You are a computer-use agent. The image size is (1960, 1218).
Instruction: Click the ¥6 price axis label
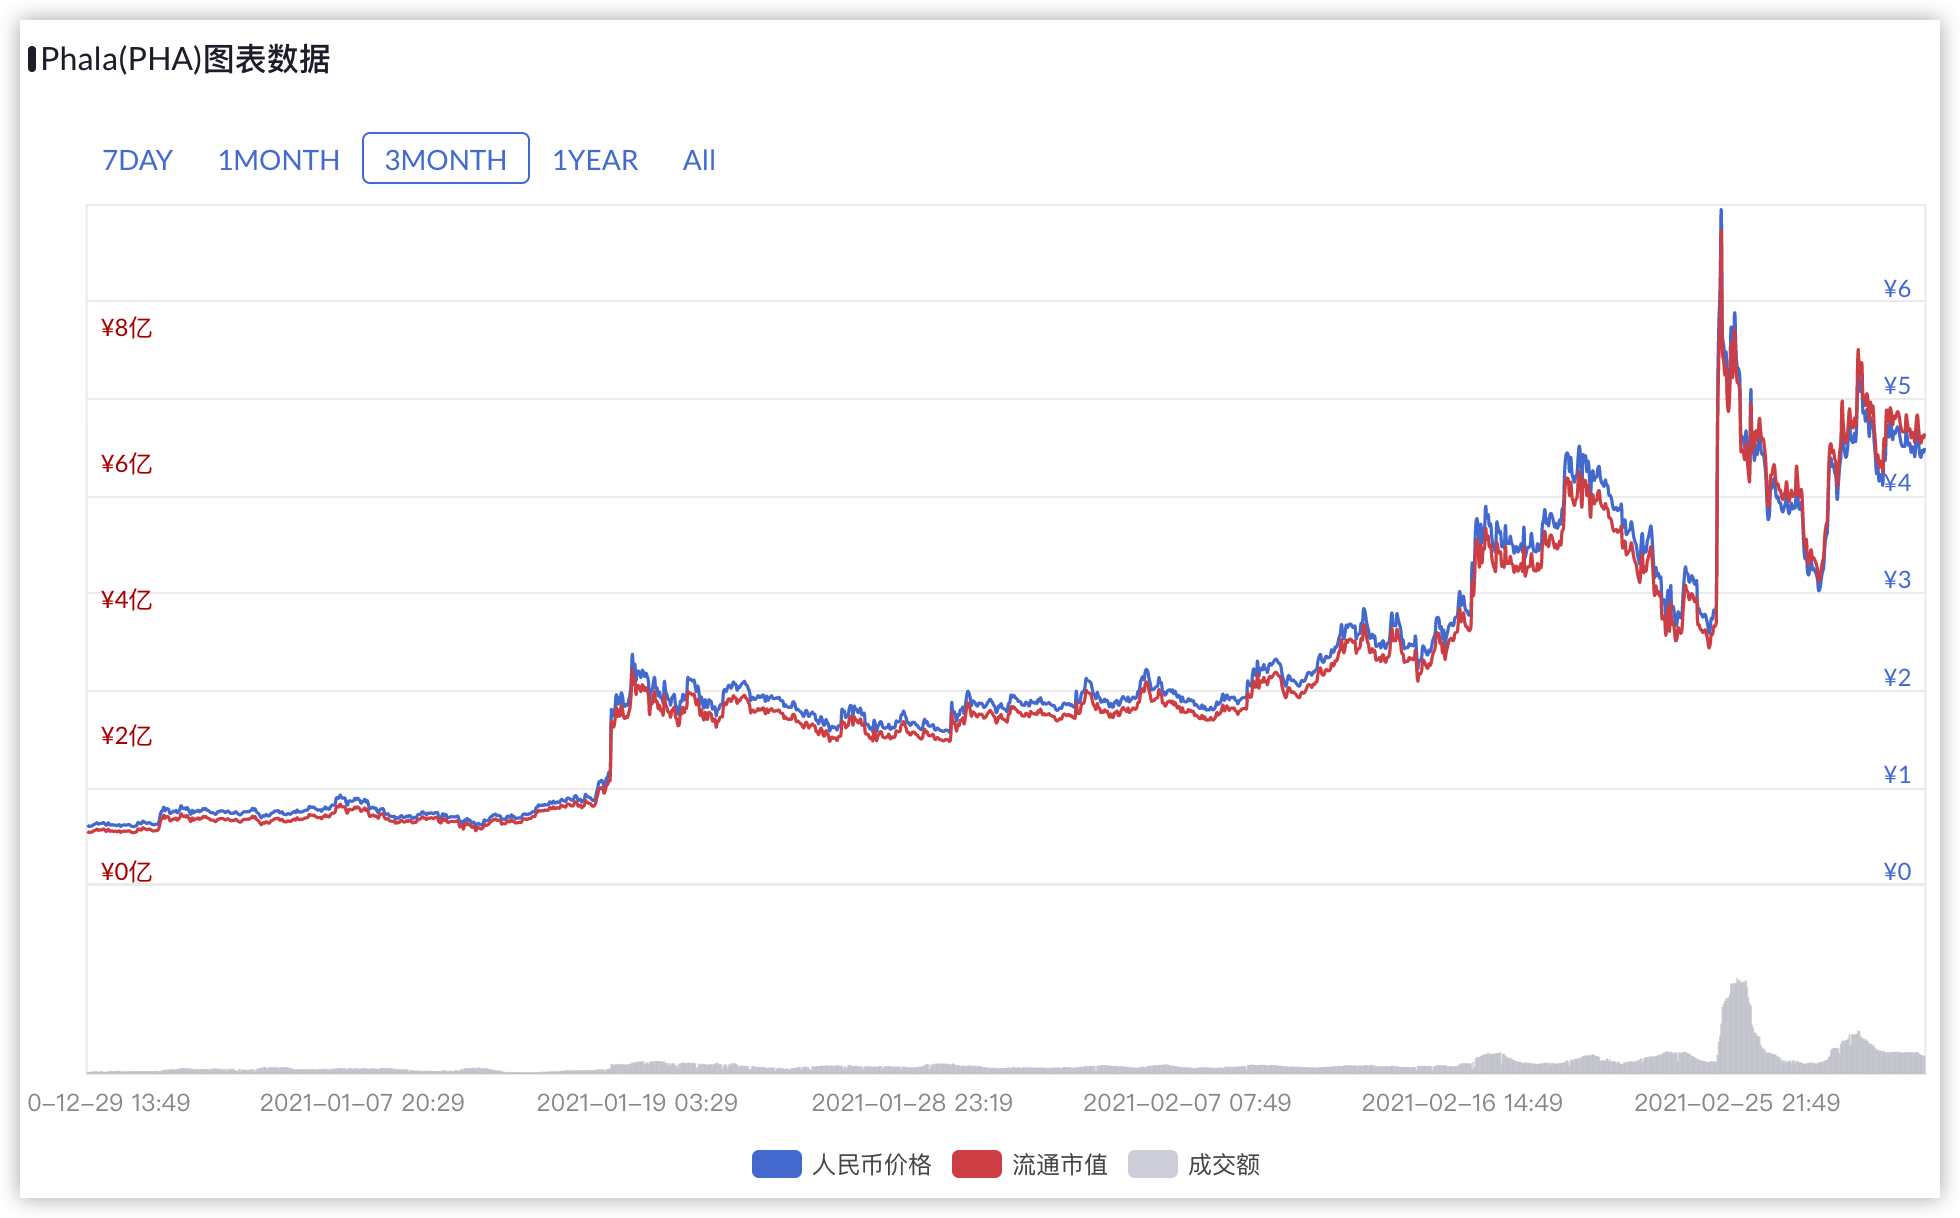[x=1897, y=289]
